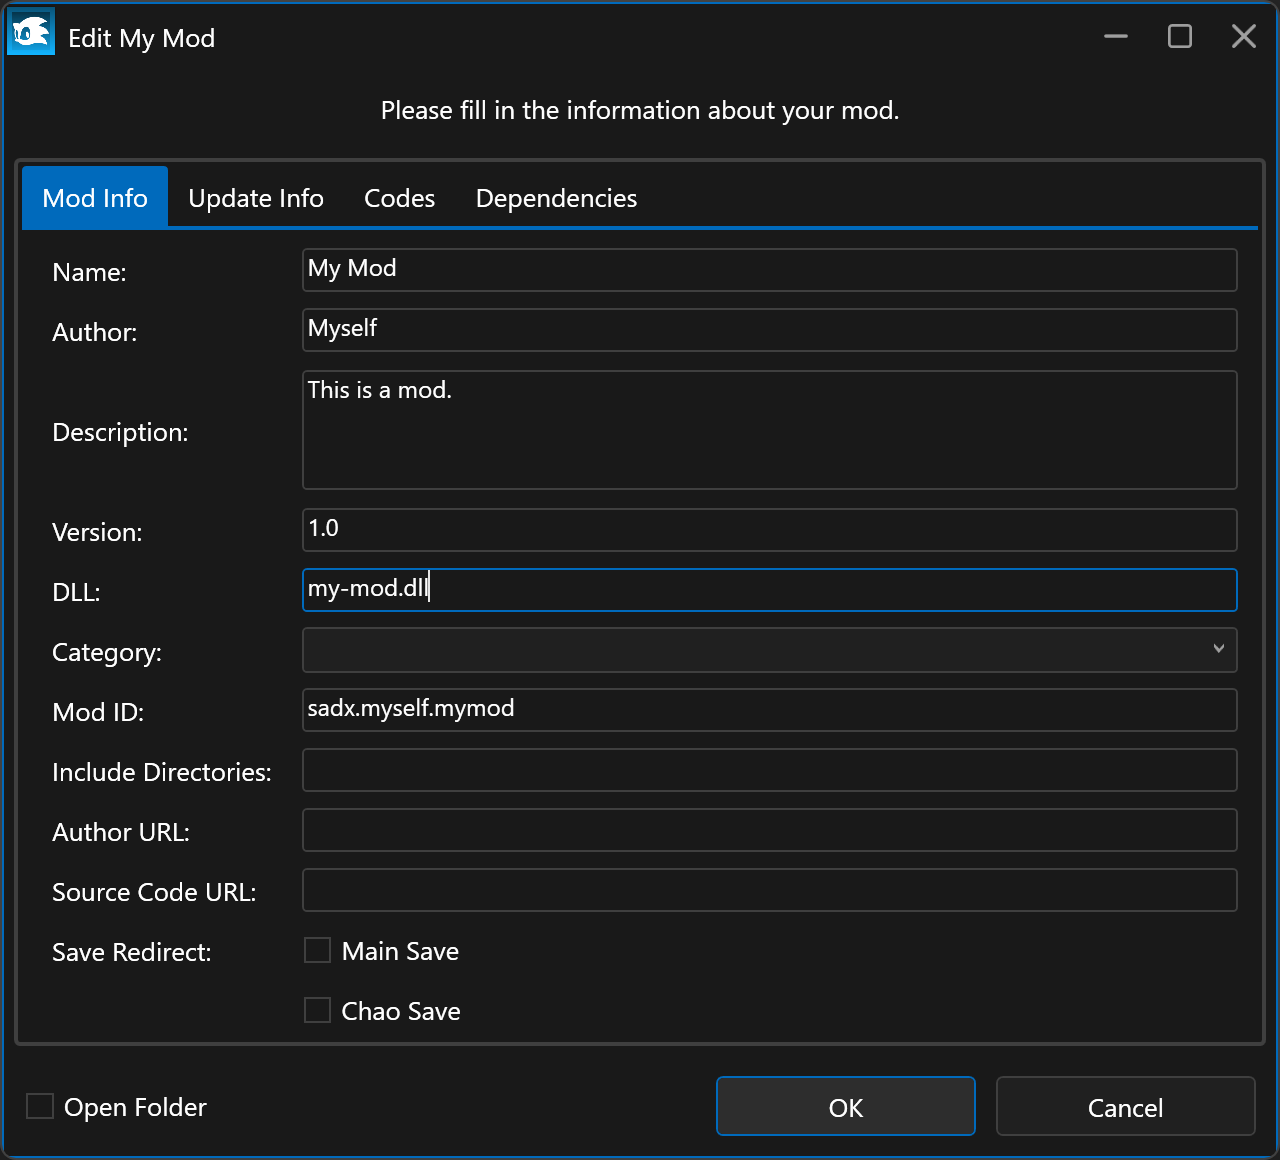Enable the Chao Save redirect checkbox
The image size is (1280, 1160).
pos(318,1011)
